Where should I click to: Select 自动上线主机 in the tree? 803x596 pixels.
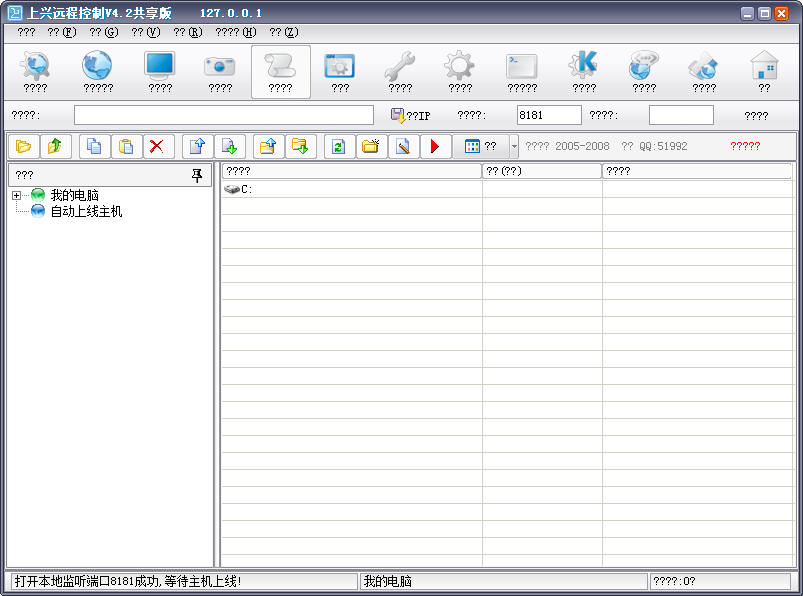86,212
